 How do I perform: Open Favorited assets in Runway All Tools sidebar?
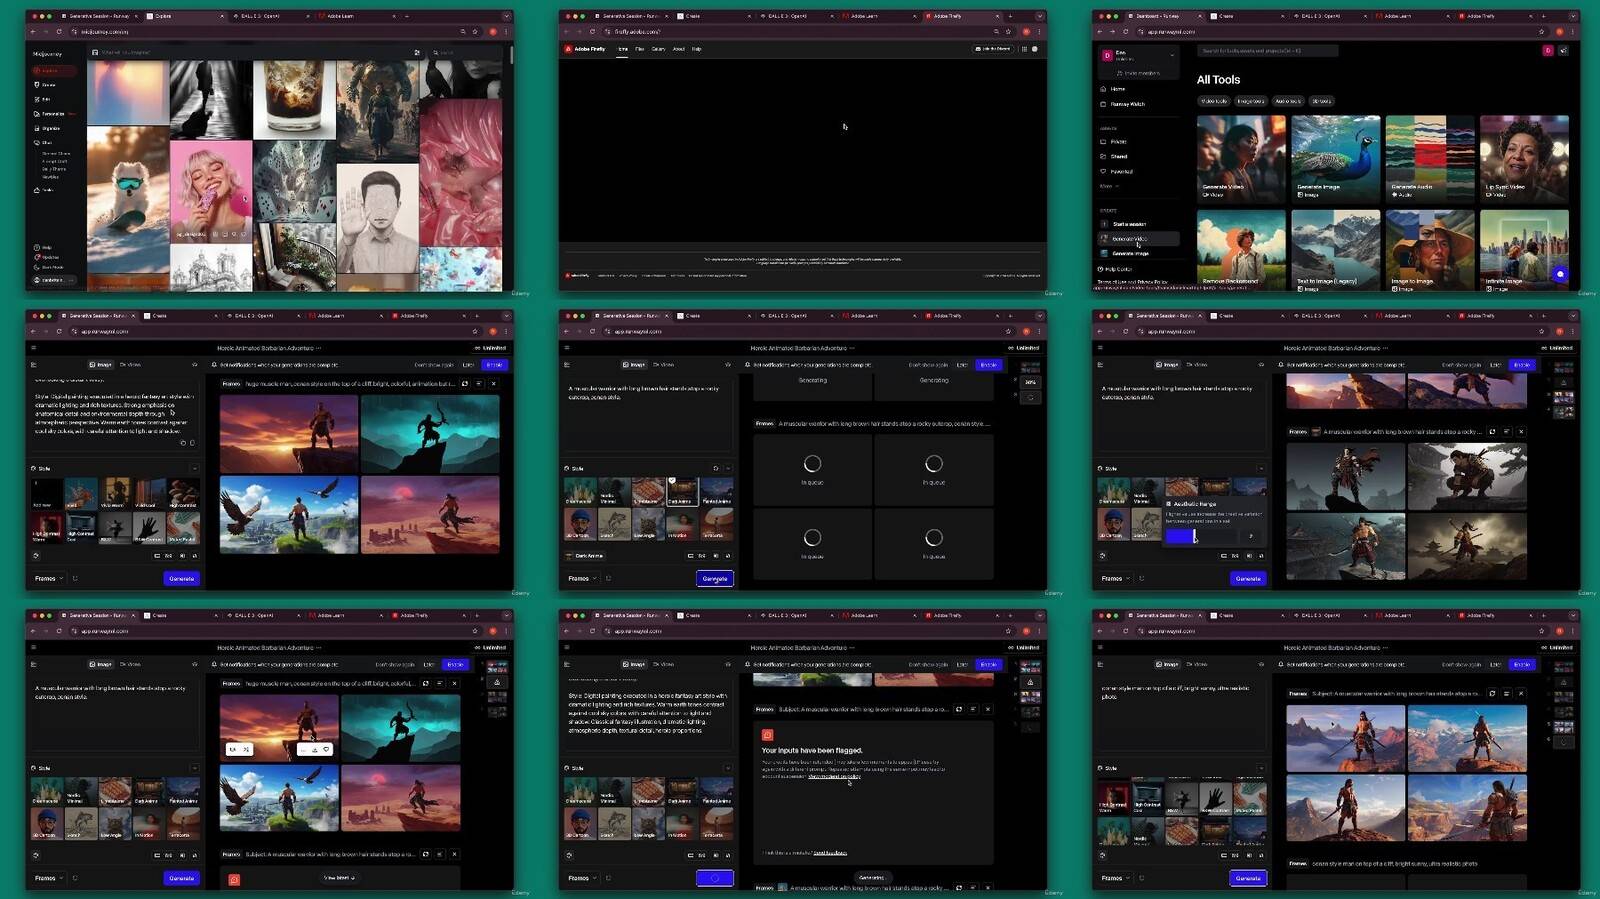[1116, 171]
